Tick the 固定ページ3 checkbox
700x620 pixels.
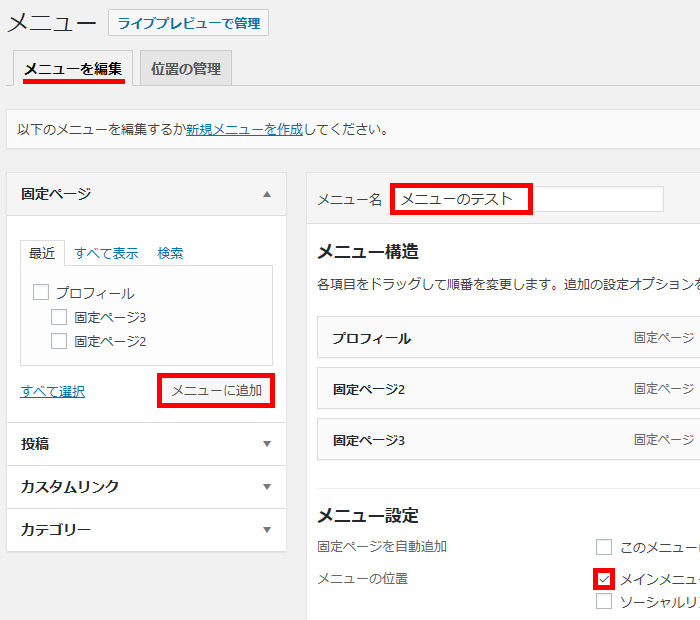(x=59, y=317)
